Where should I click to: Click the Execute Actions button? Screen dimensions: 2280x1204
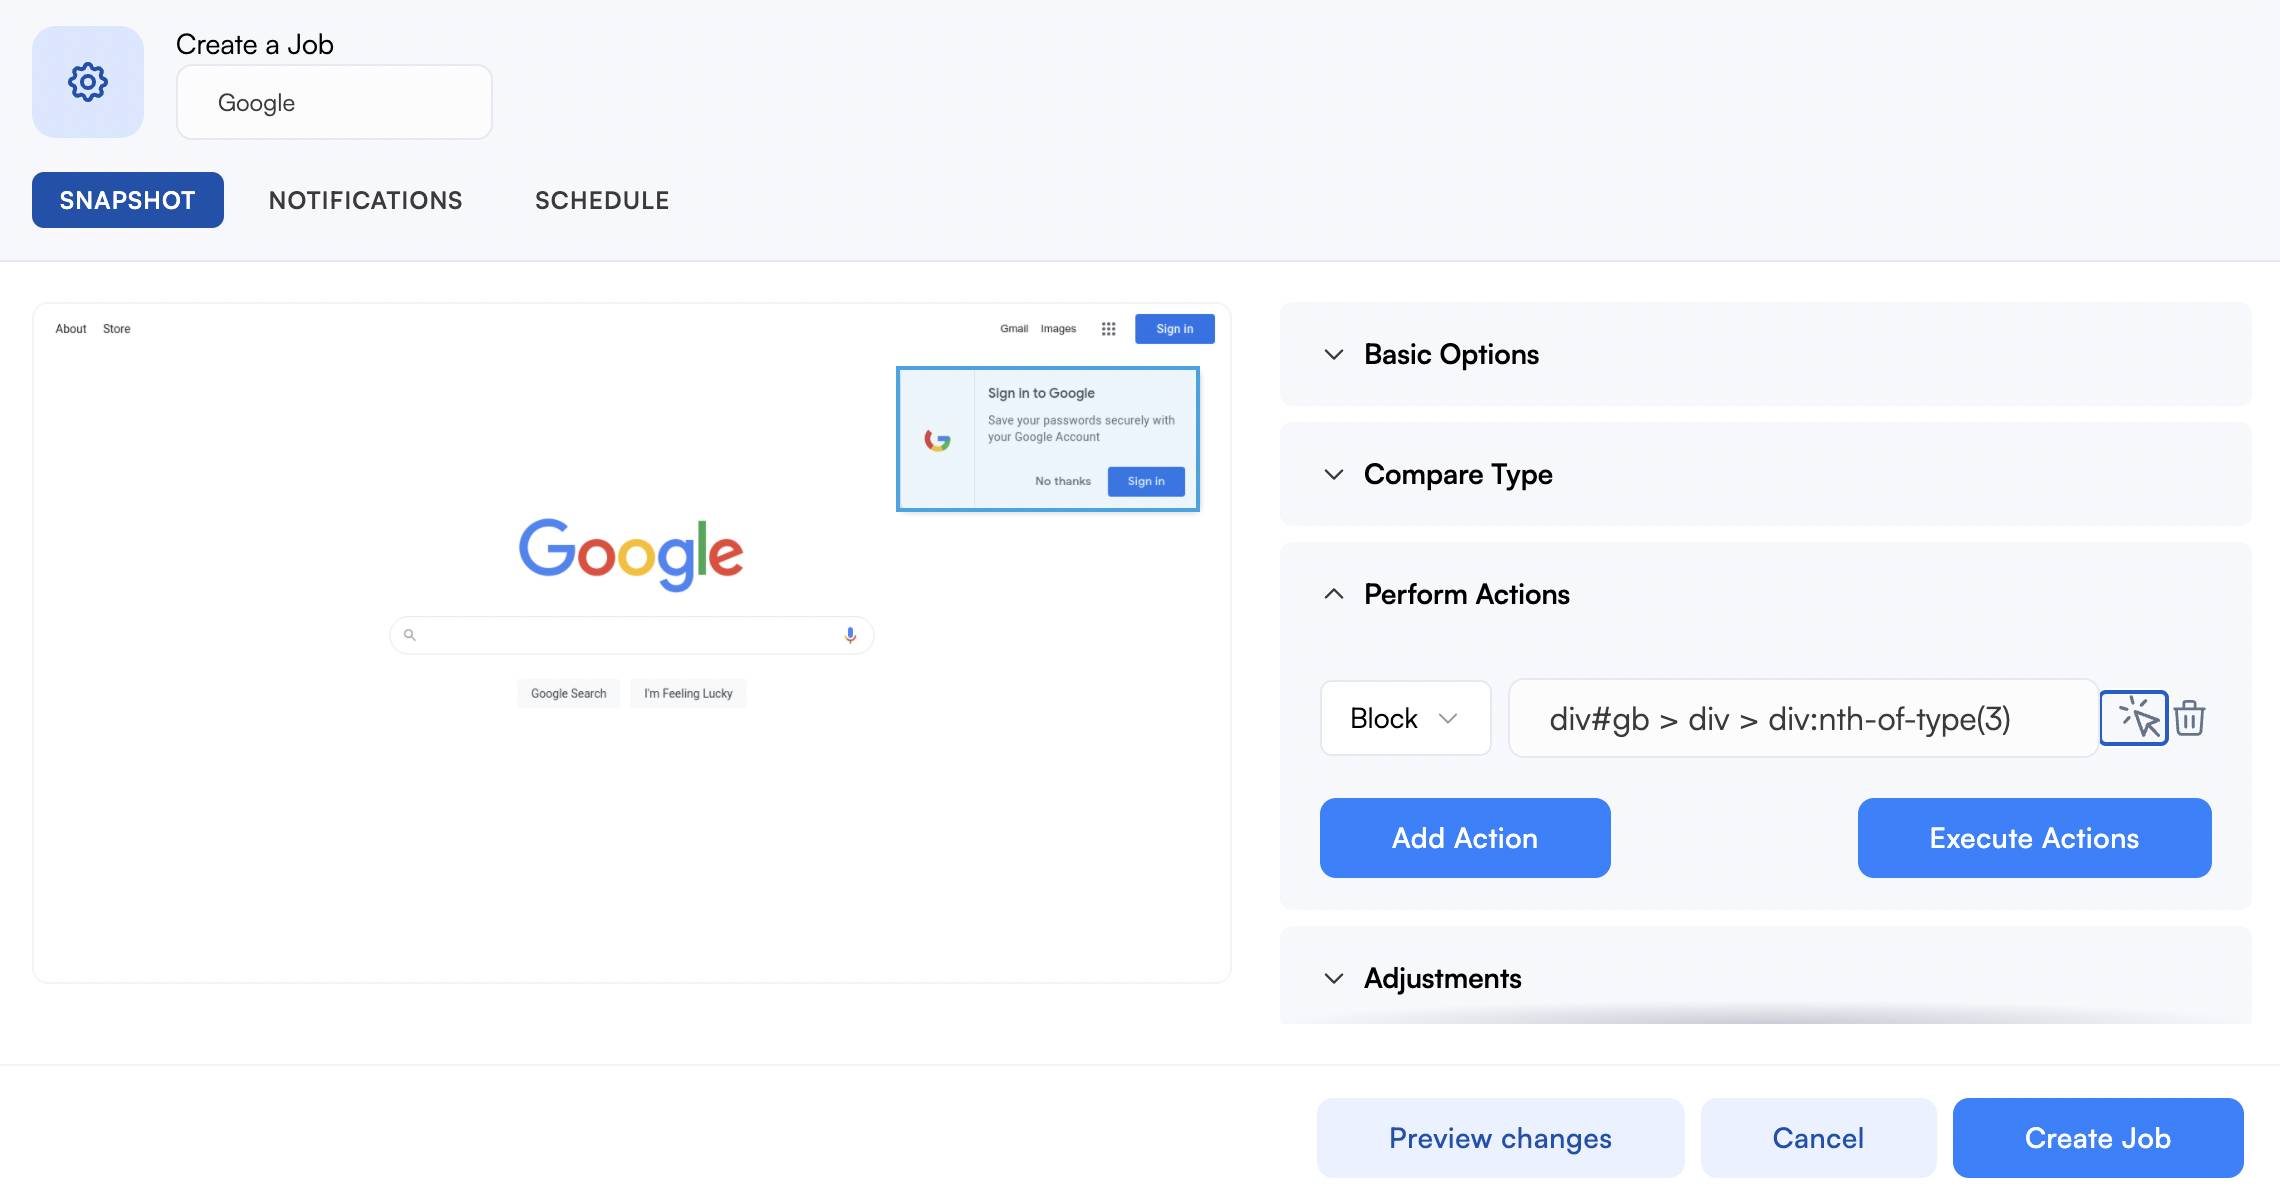coord(2034,838)
